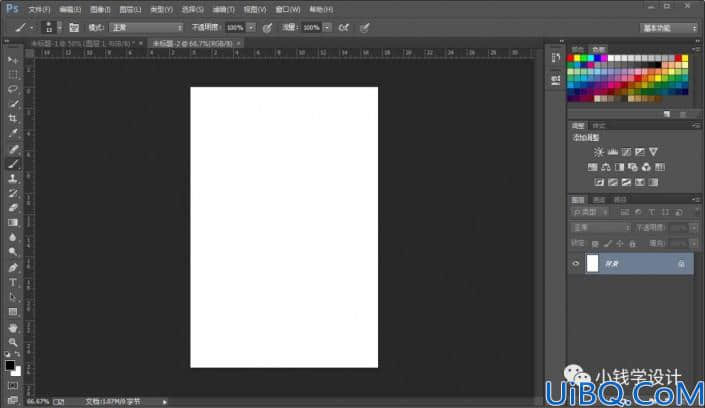This screenshot has width=705, height=408.
Task: Open the workspace switcher dropdown
Action: click(669, 28)
